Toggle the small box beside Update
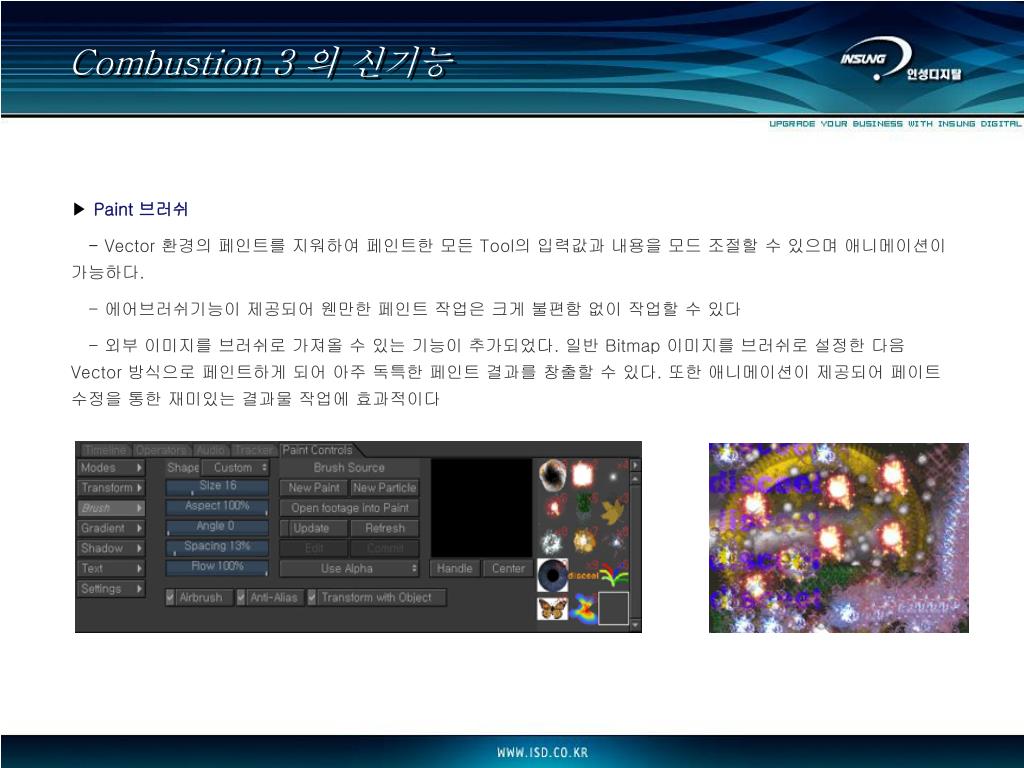1024x768 pixels. tap(284, 528)
